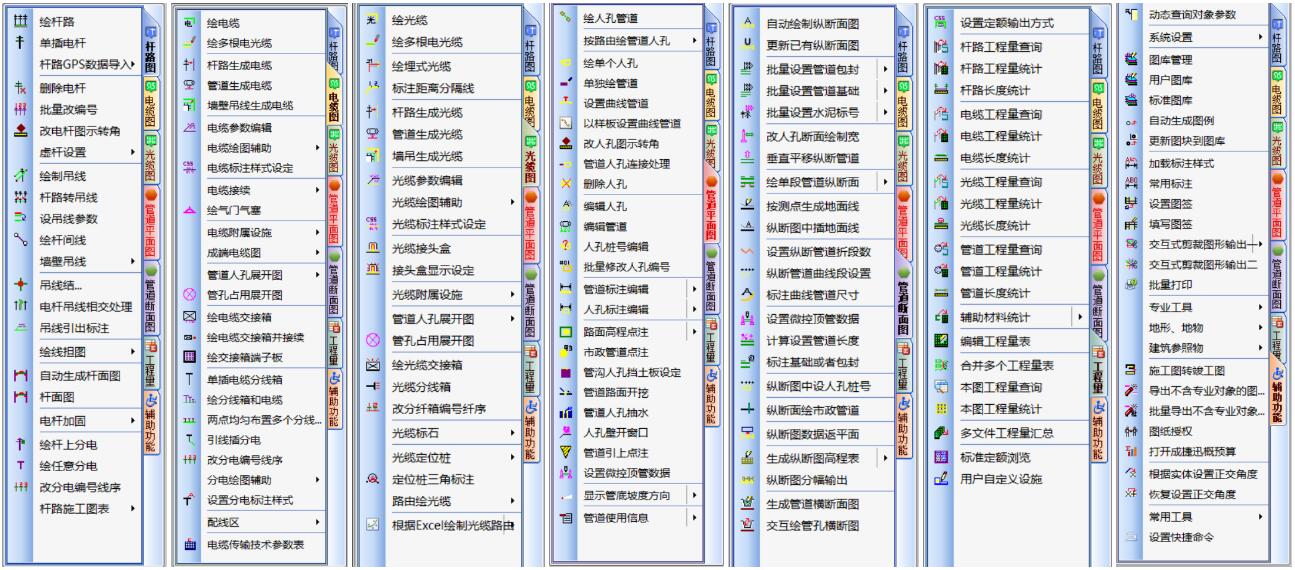Screen dimensions: 1295x570
Task: Select 绘埋式光缆 menu item
Action: [x=421, y=66]
